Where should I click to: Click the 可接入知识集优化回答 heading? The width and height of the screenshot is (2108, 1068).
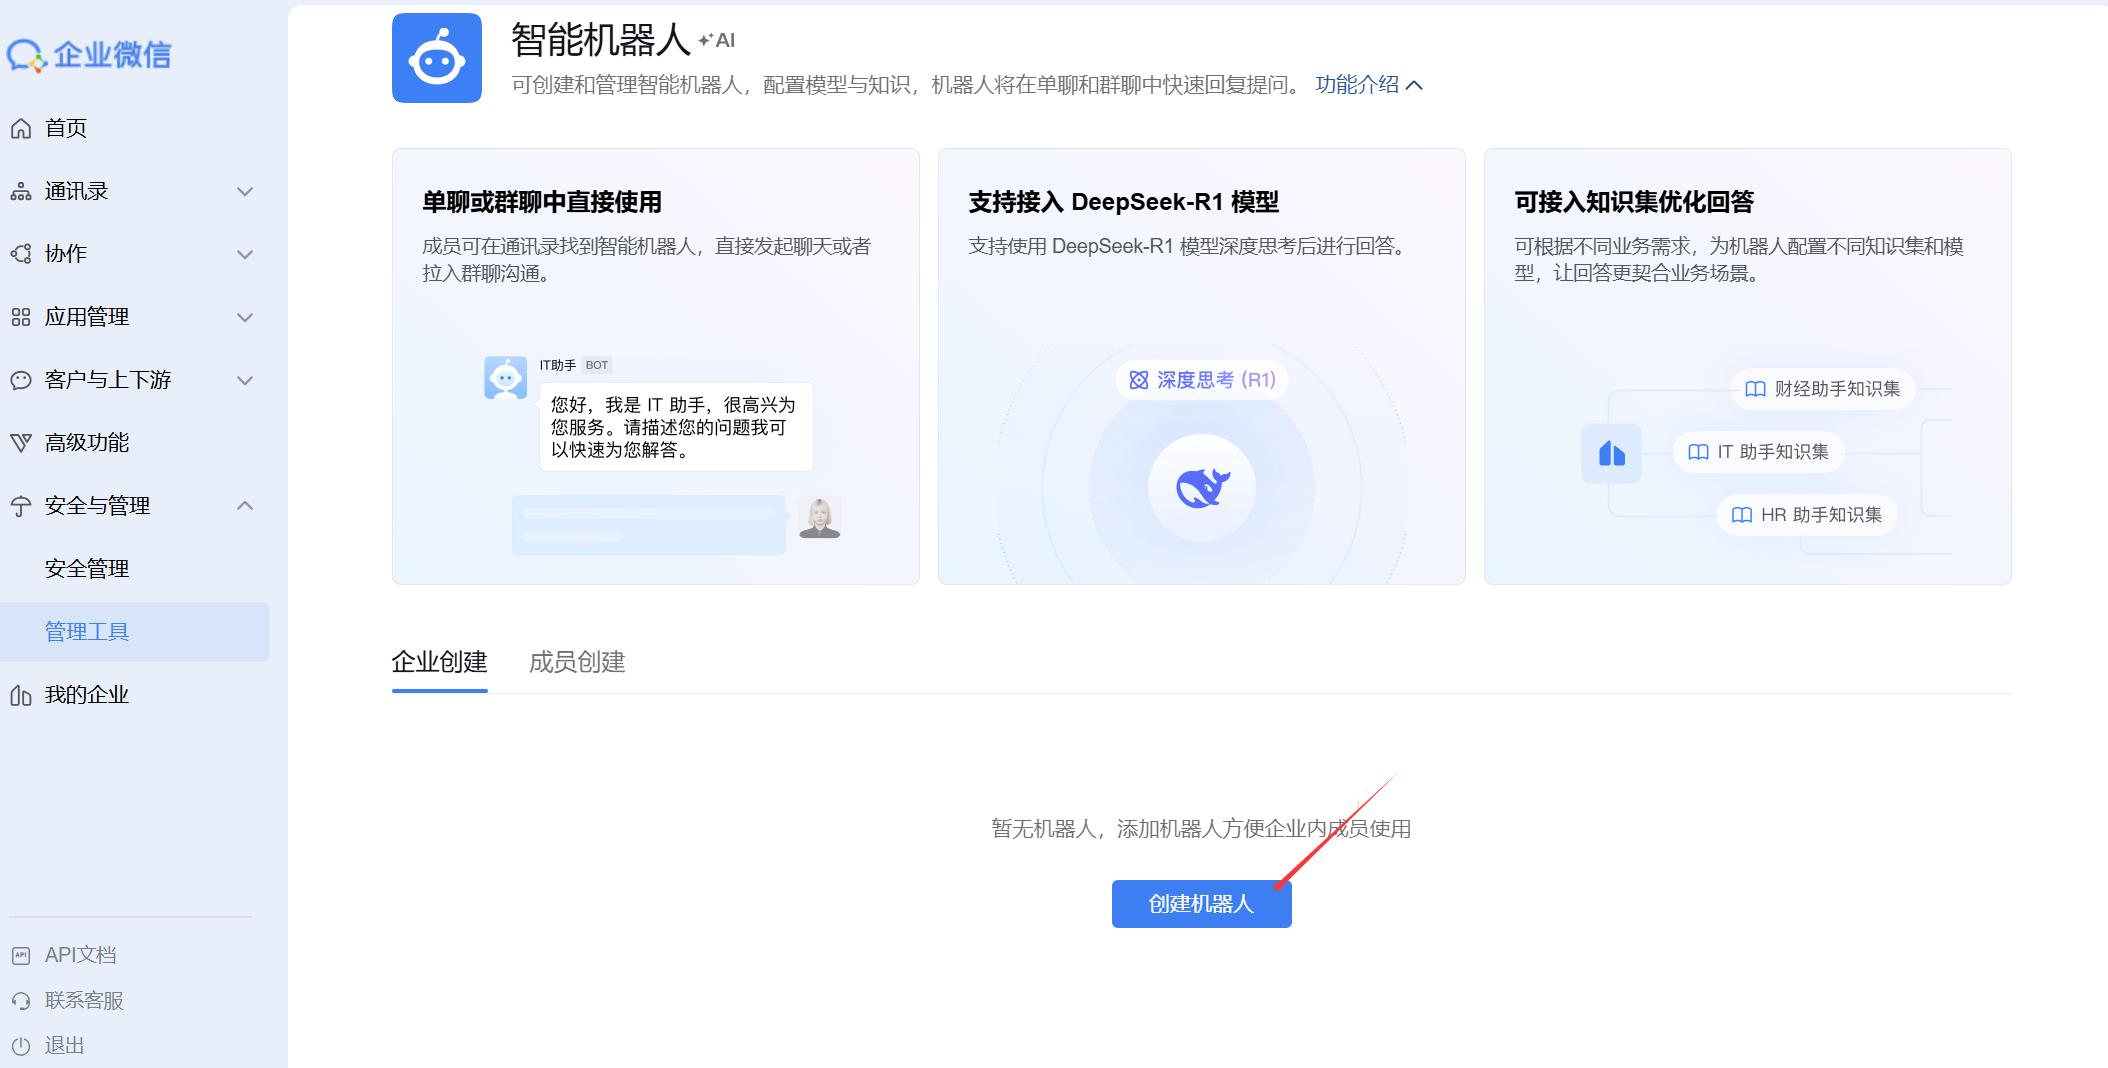click(x=1634, y=202)
